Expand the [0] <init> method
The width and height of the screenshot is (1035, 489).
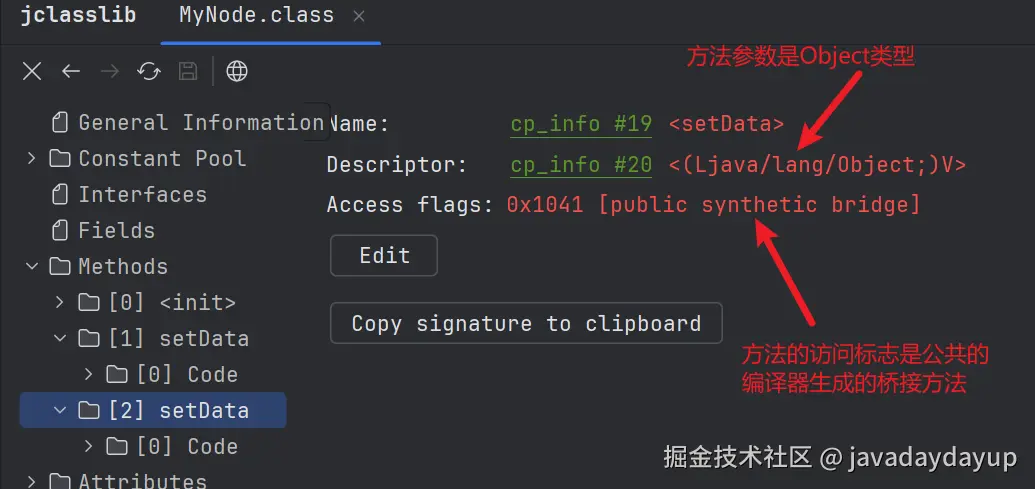coord(60,302)
